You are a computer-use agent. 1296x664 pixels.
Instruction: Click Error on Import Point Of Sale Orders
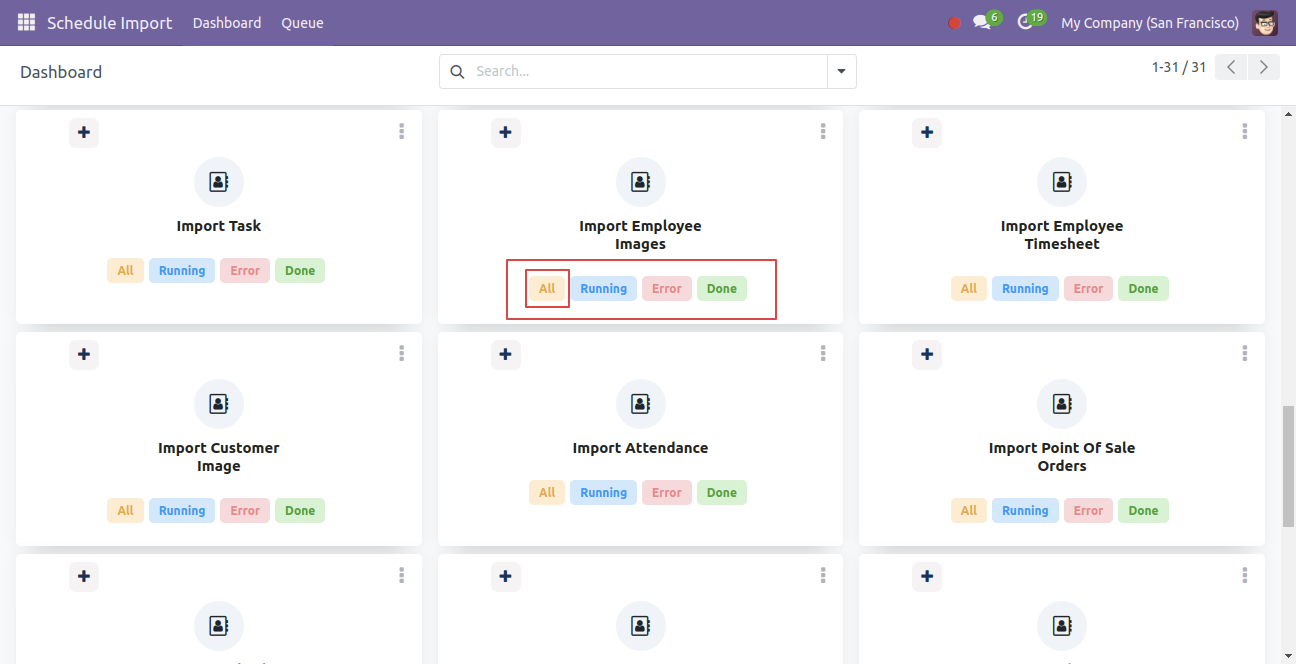(x=1088, y=511)
